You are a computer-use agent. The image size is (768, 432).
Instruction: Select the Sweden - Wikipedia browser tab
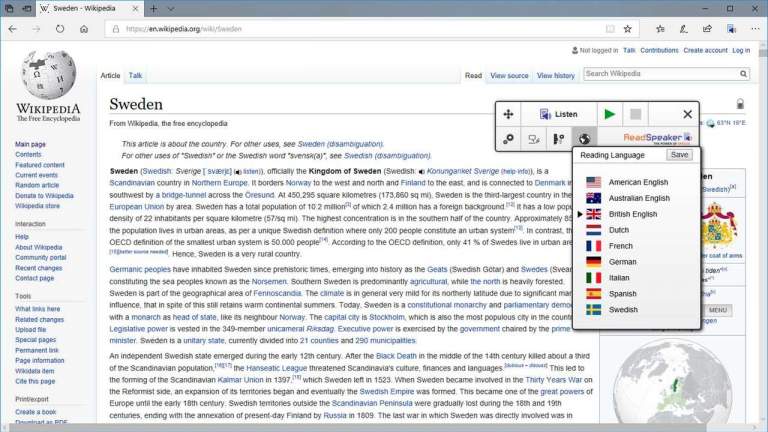(x=90, y=8)
